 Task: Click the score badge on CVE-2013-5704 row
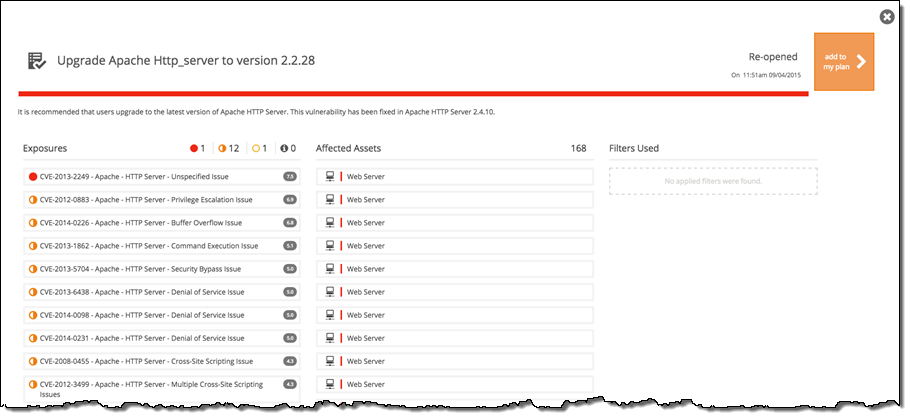pyautogui.click(x=290, y=269)
